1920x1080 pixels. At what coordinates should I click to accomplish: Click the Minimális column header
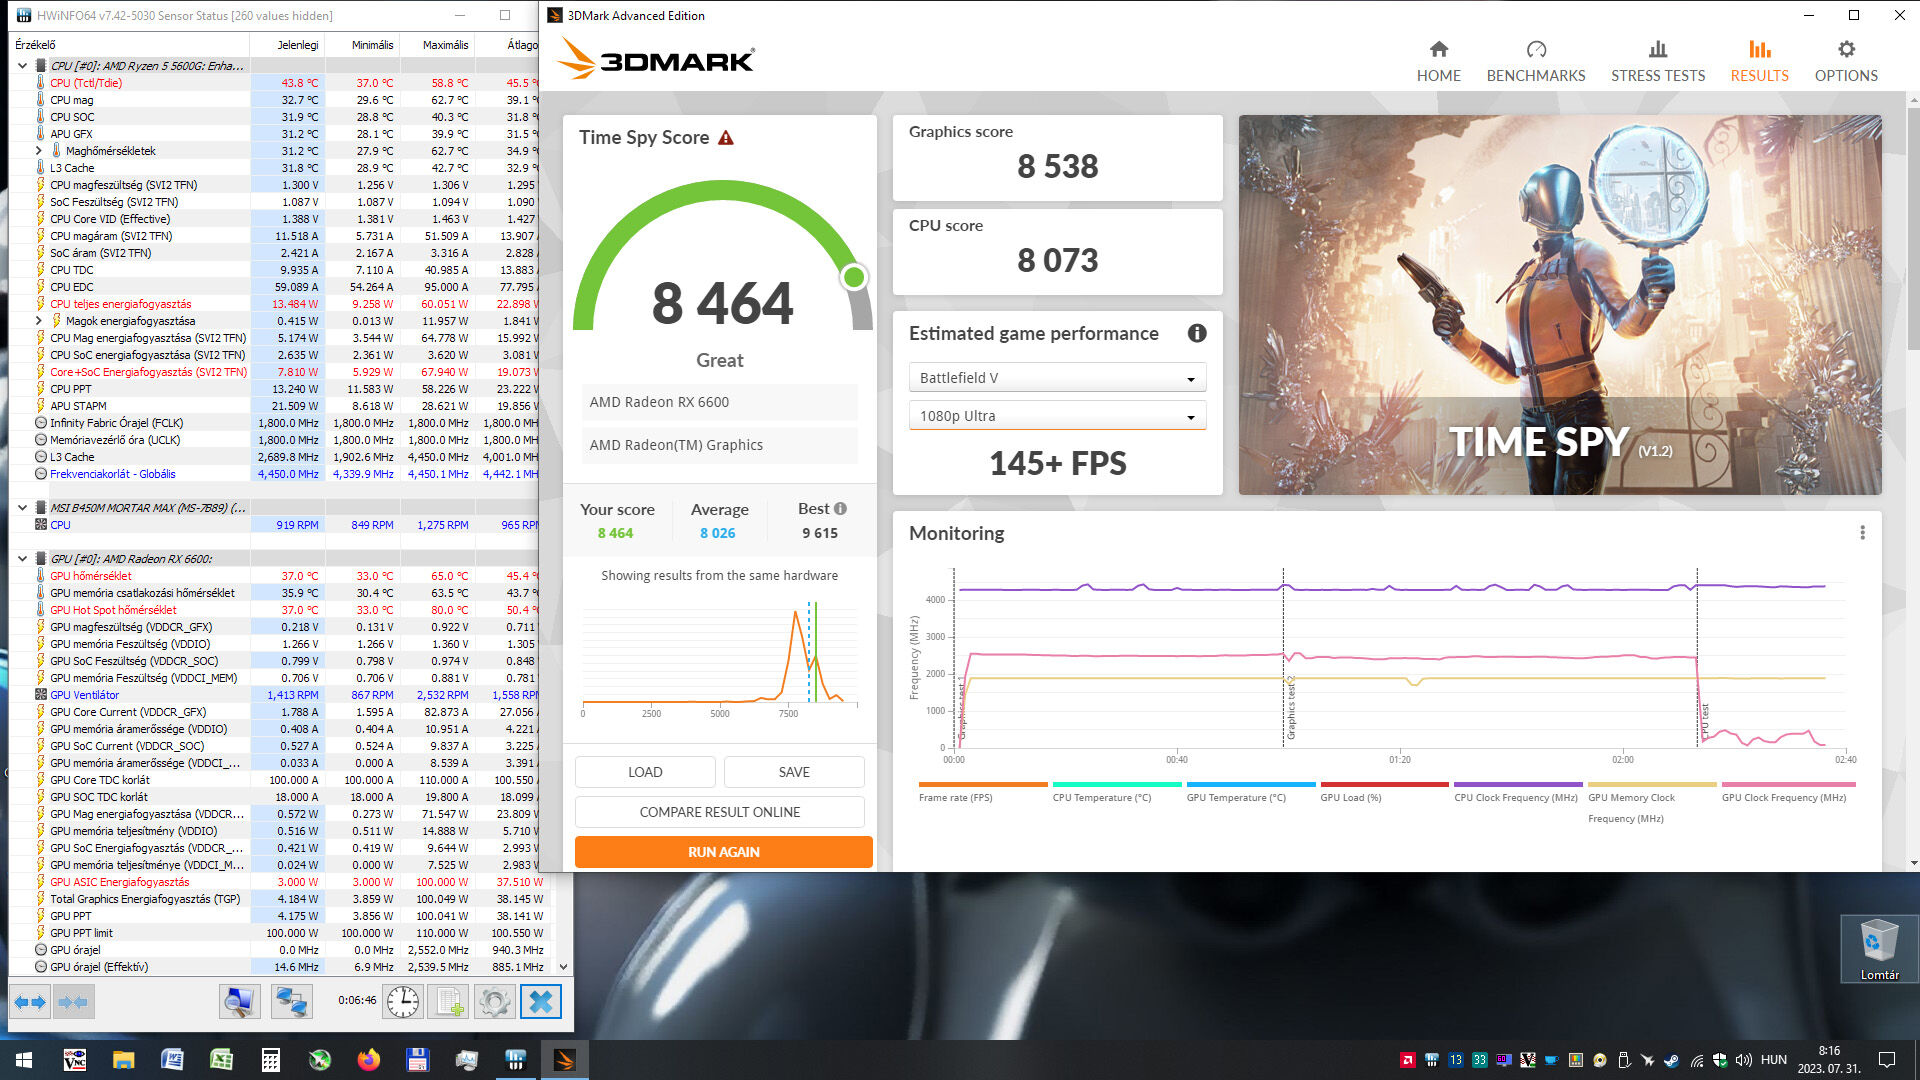point(362,45)
